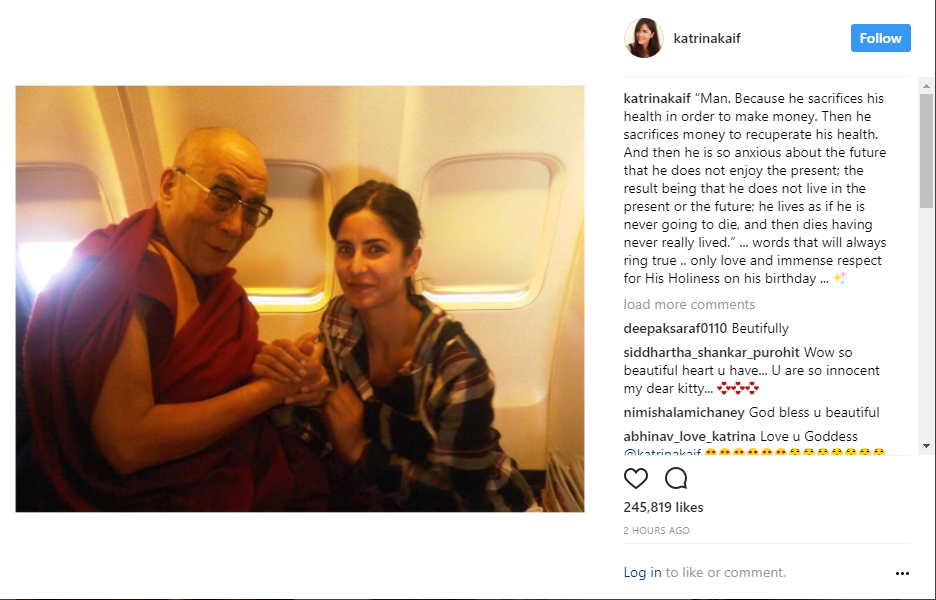Screen dimensions: 936x600
Task: Click the comments scrollbar thumb
Action: (926, 151)
